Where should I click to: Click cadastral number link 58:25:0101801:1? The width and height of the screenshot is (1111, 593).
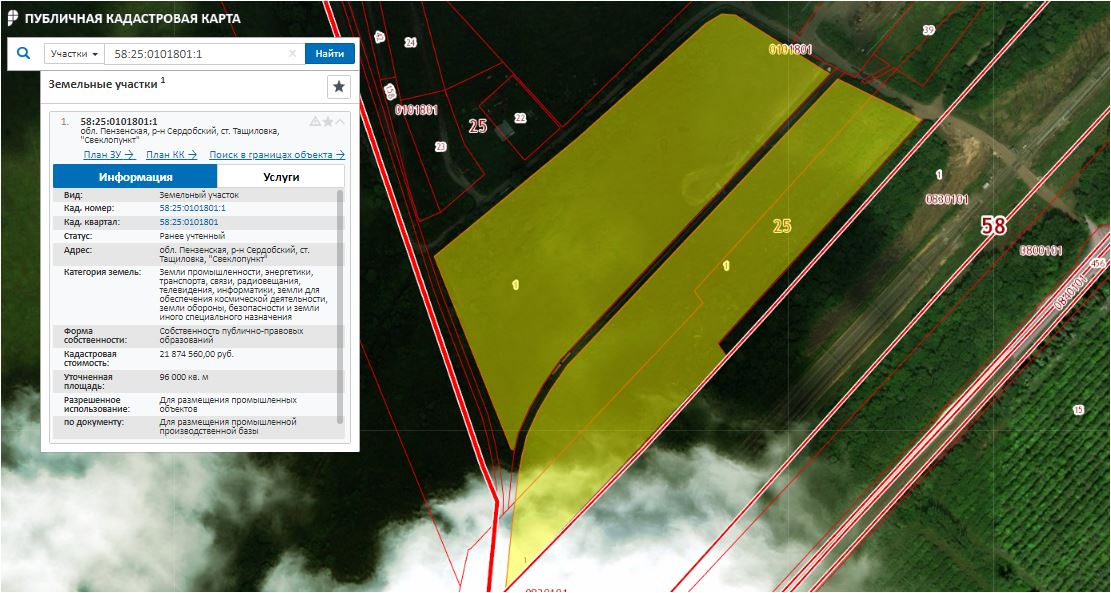coord(192,208)
